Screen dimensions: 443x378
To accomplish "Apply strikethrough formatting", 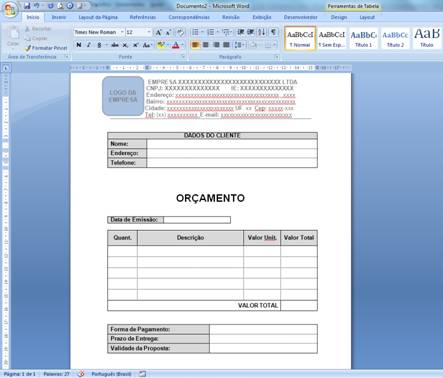I will (115, 45).
